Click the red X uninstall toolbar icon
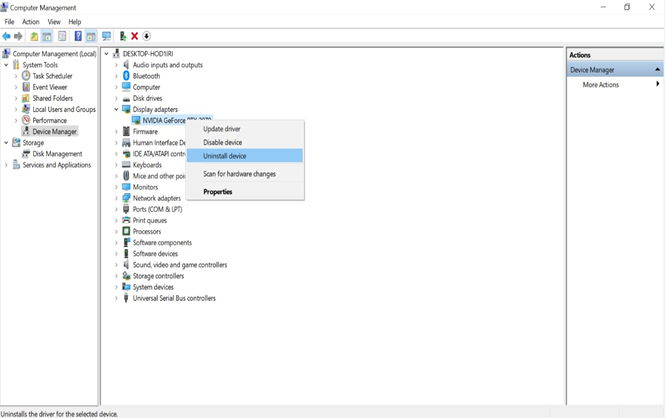This screenshot has height=418, width=665. click(135, 36)
